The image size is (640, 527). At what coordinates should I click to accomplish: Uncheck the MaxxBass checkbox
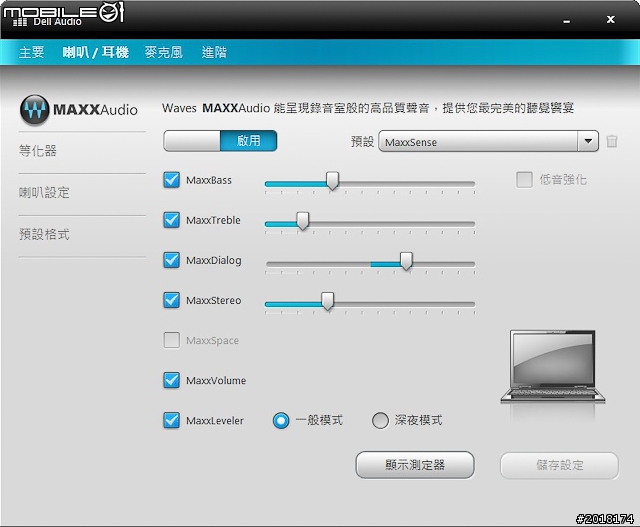pyautogui.click(x=171, y=180)
